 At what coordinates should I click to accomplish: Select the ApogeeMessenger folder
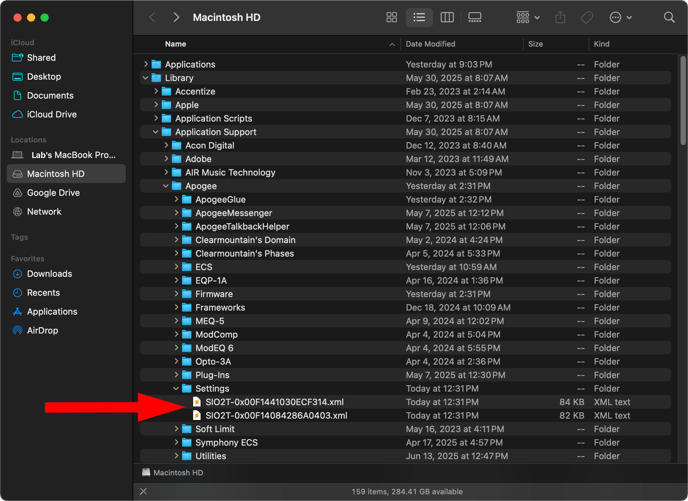coord(405,213)
